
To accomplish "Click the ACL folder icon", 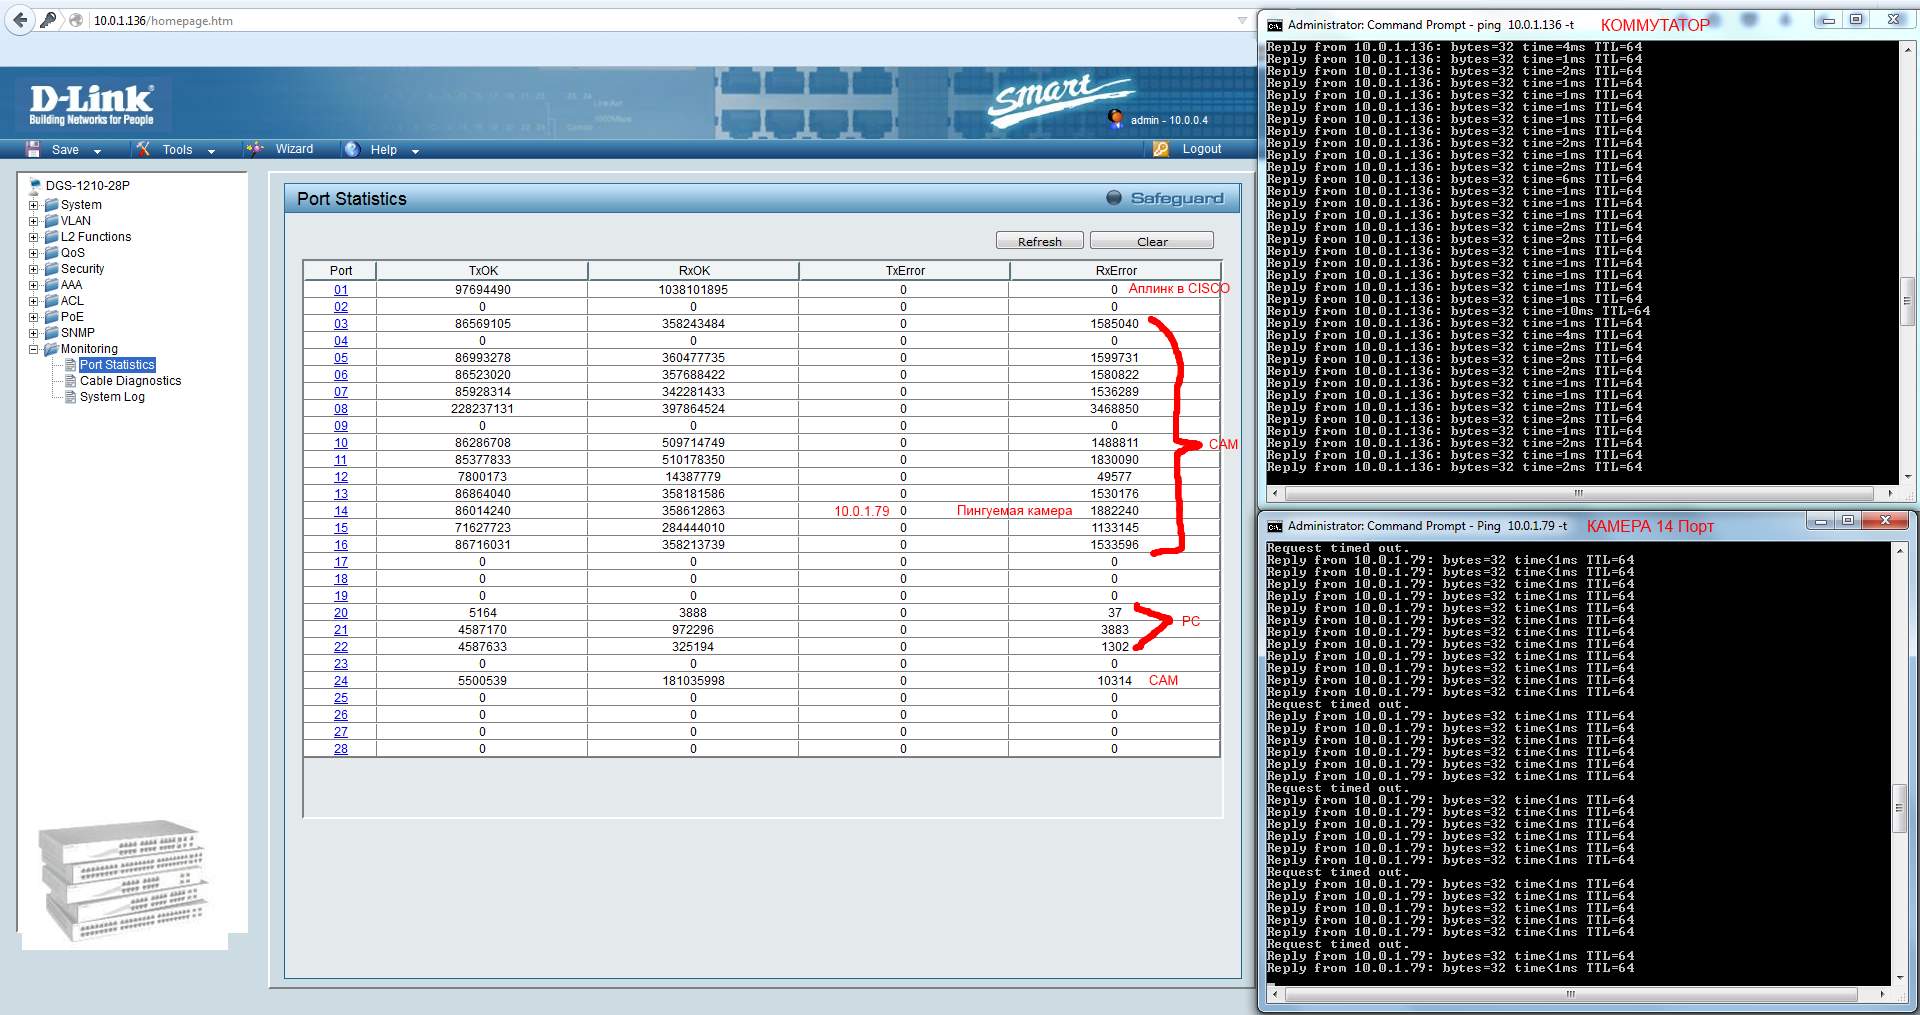I will (51, 301).
